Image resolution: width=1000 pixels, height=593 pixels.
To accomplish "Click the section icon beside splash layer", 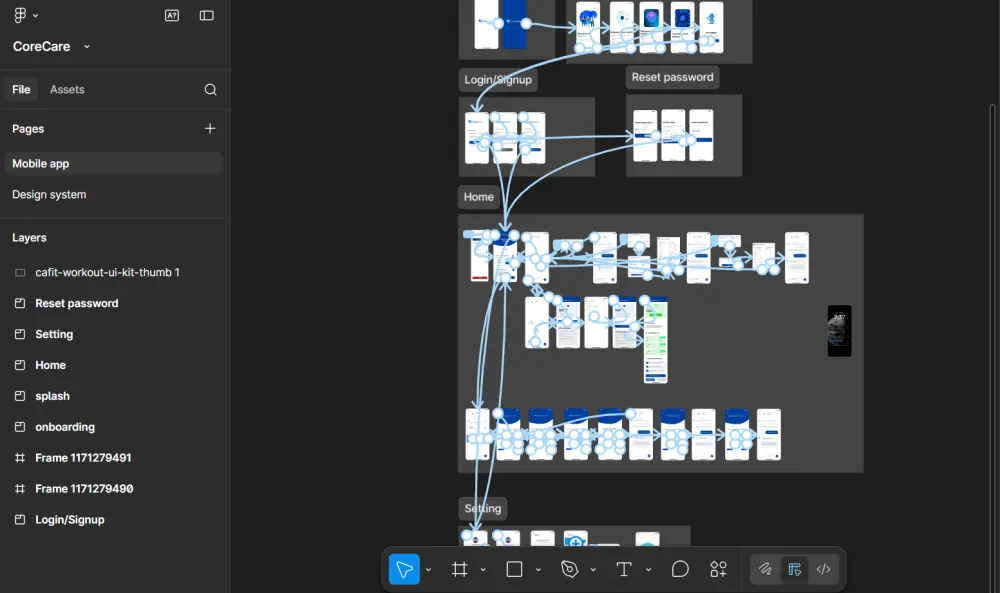I will click(x=20, y=396).
